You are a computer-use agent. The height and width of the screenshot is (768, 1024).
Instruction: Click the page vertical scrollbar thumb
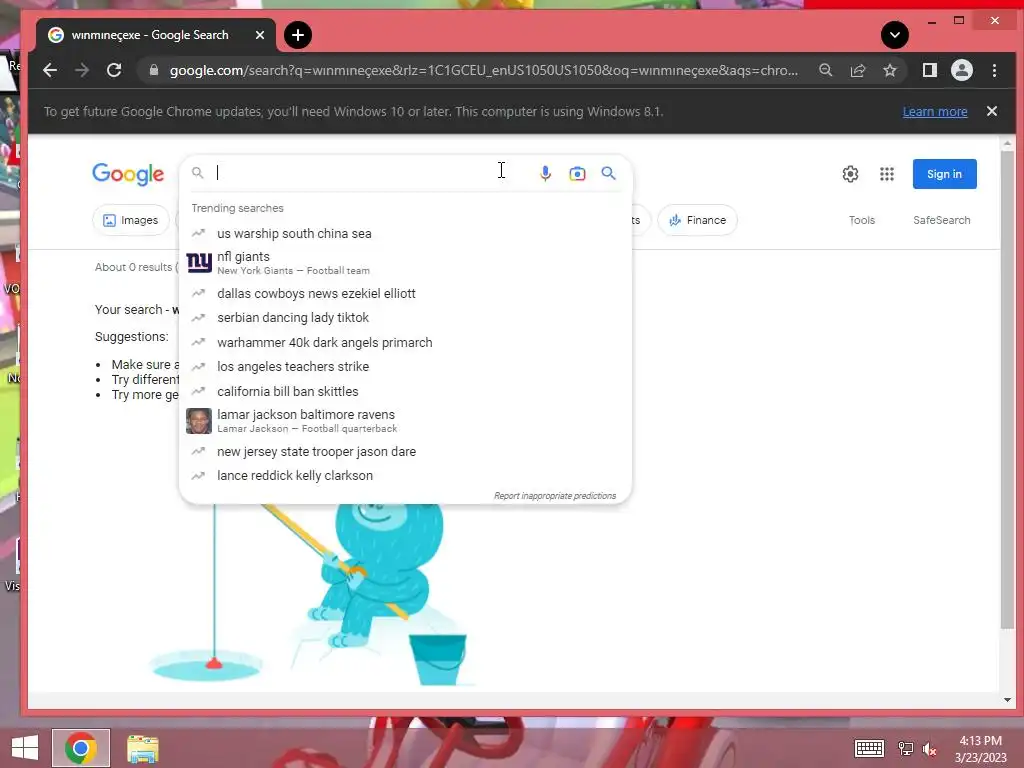[x=1007, y=389]
